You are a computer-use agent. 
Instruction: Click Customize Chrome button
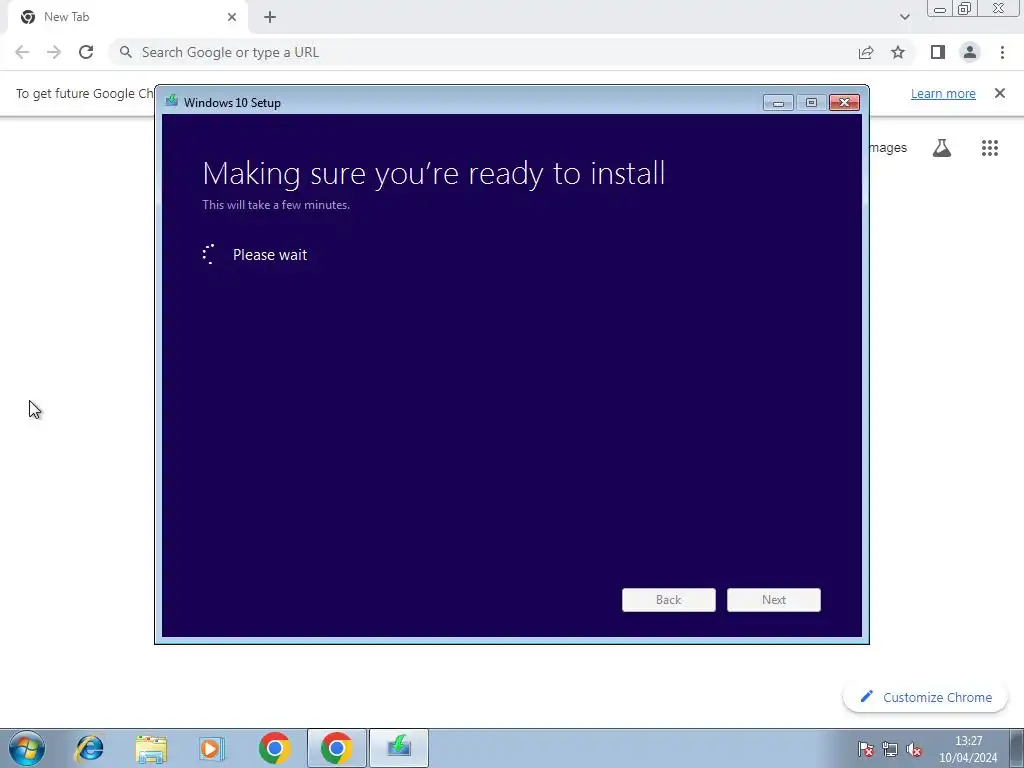(925, 697)
